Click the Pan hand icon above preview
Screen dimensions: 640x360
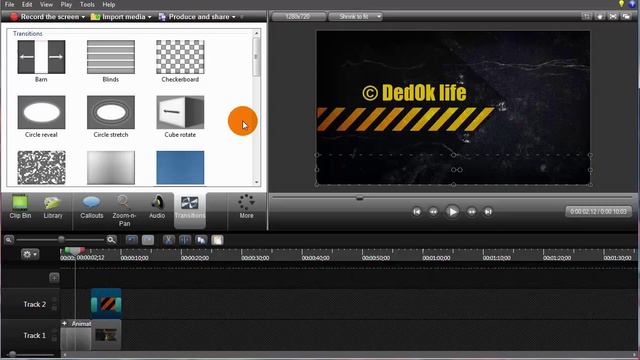pos(600,16)
